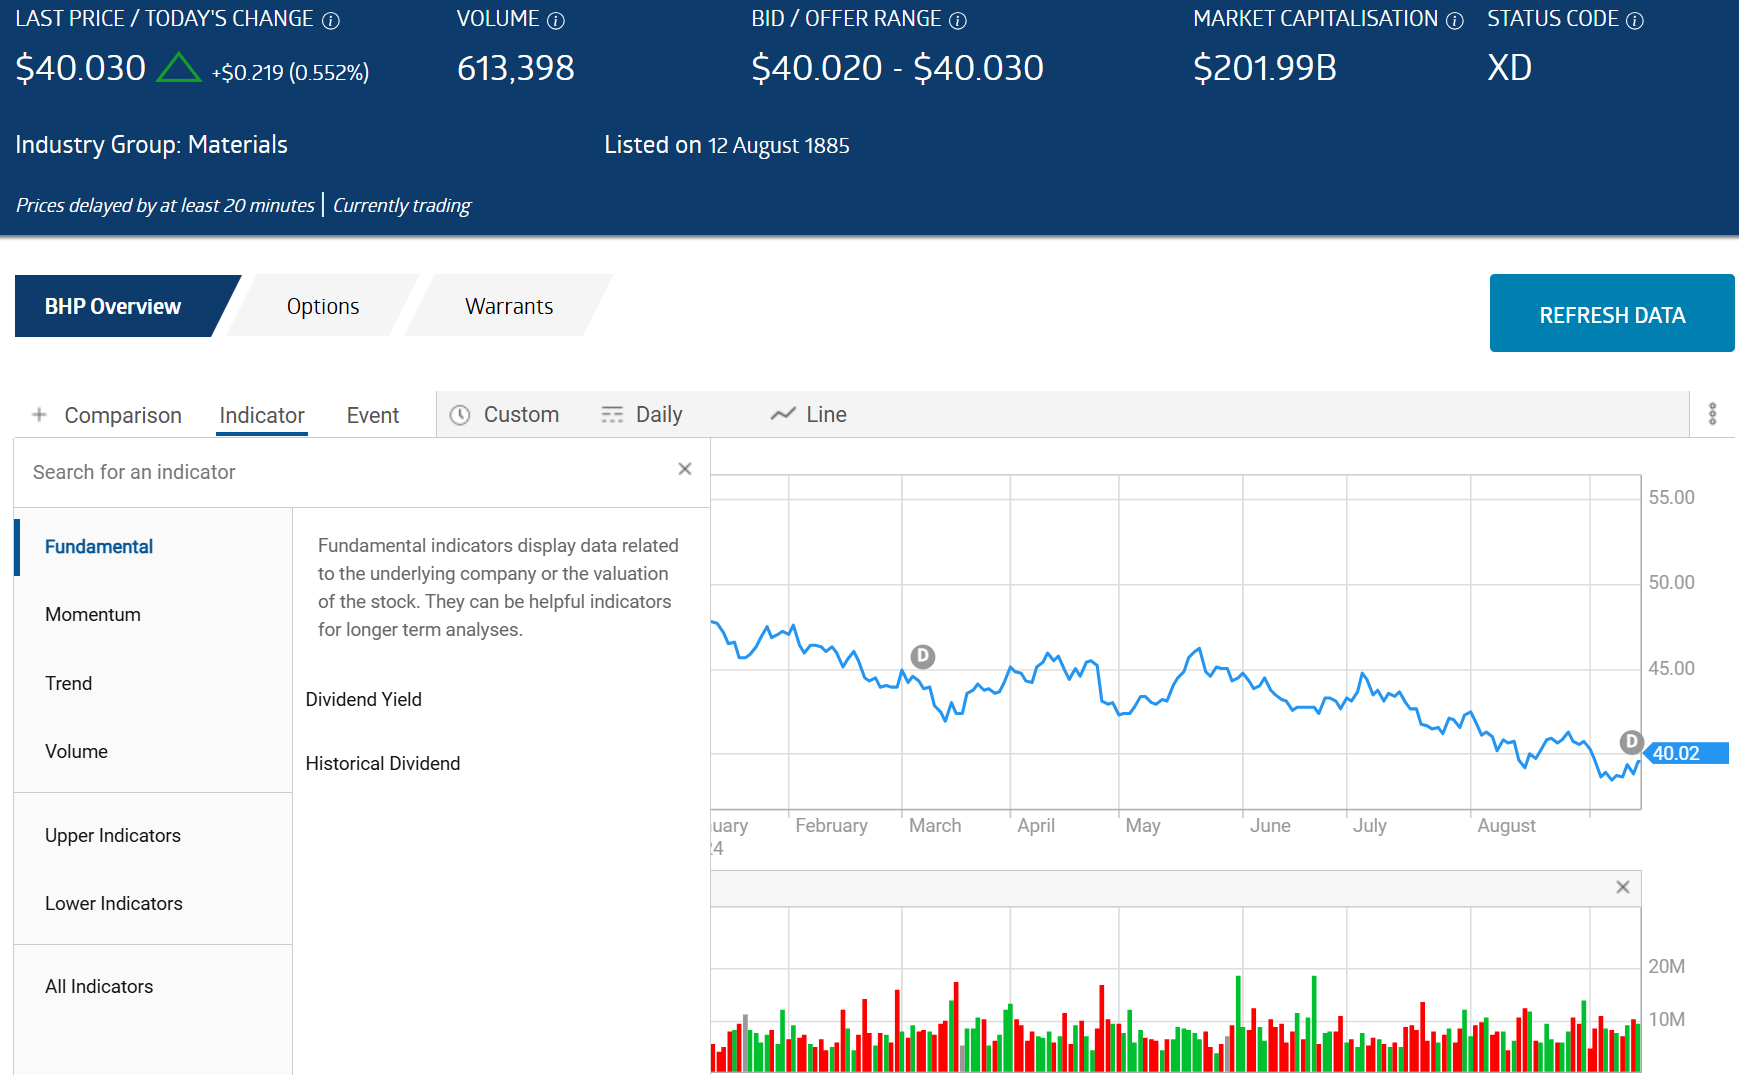Switch to the BHP Overview tab
Image resolution: width=1739 pixels, height=1075 pixels.
(113, 306)
